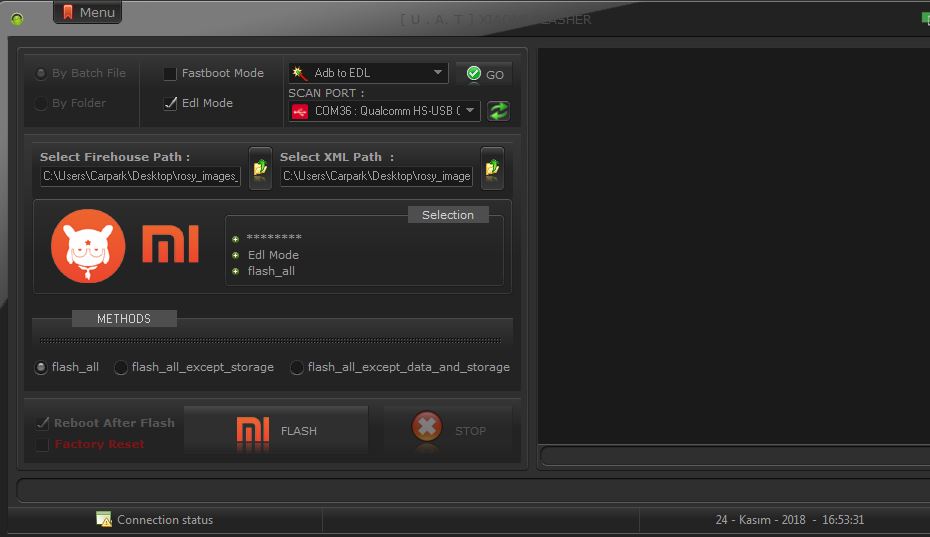This screenshot has width=930, height=537.
Task: Click the STOP button
Action: pos(448,431)
